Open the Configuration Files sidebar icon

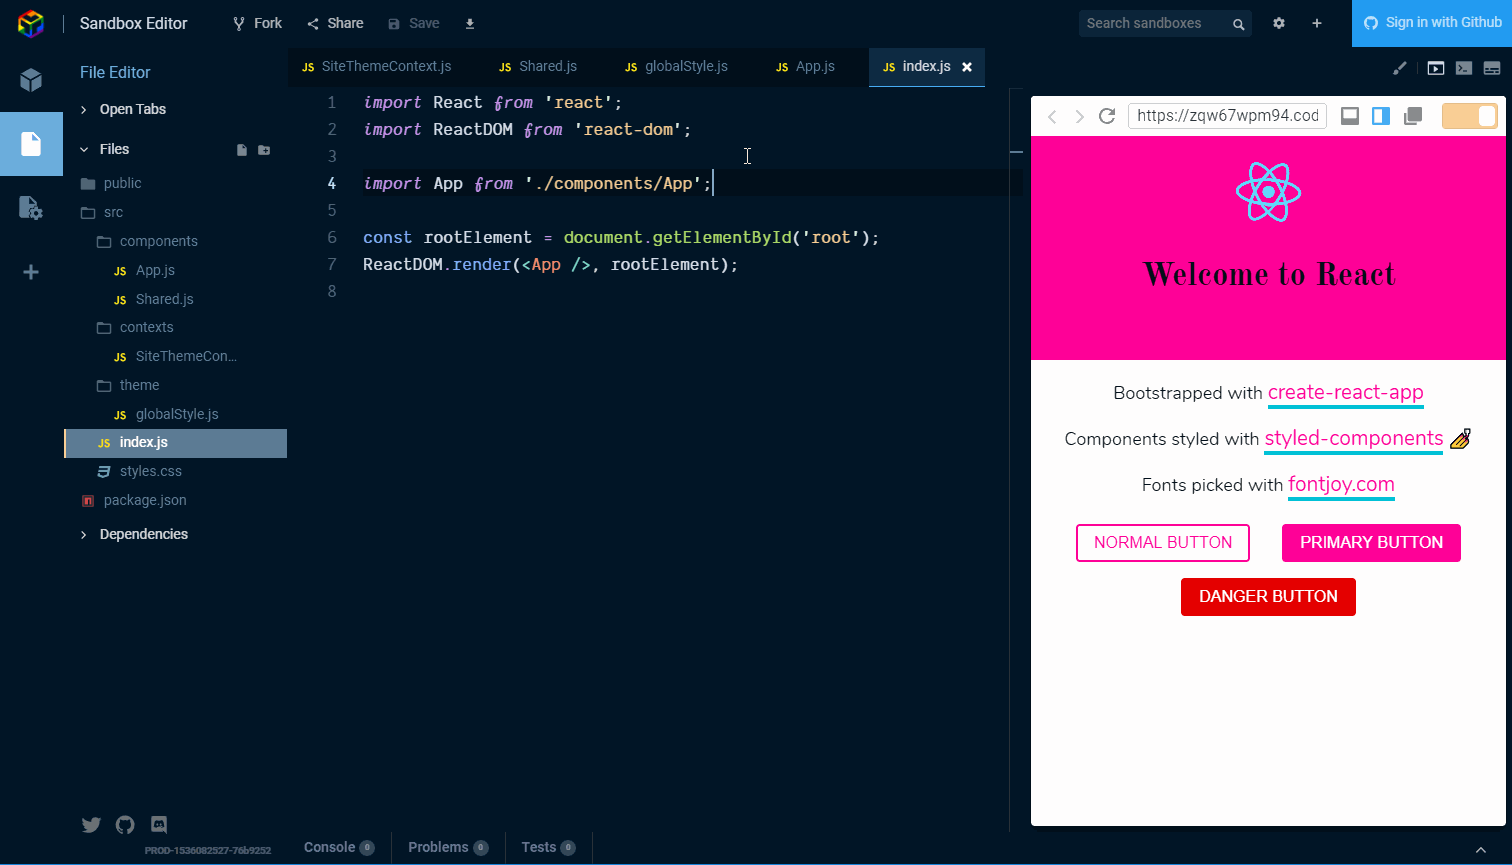[31, 208]
